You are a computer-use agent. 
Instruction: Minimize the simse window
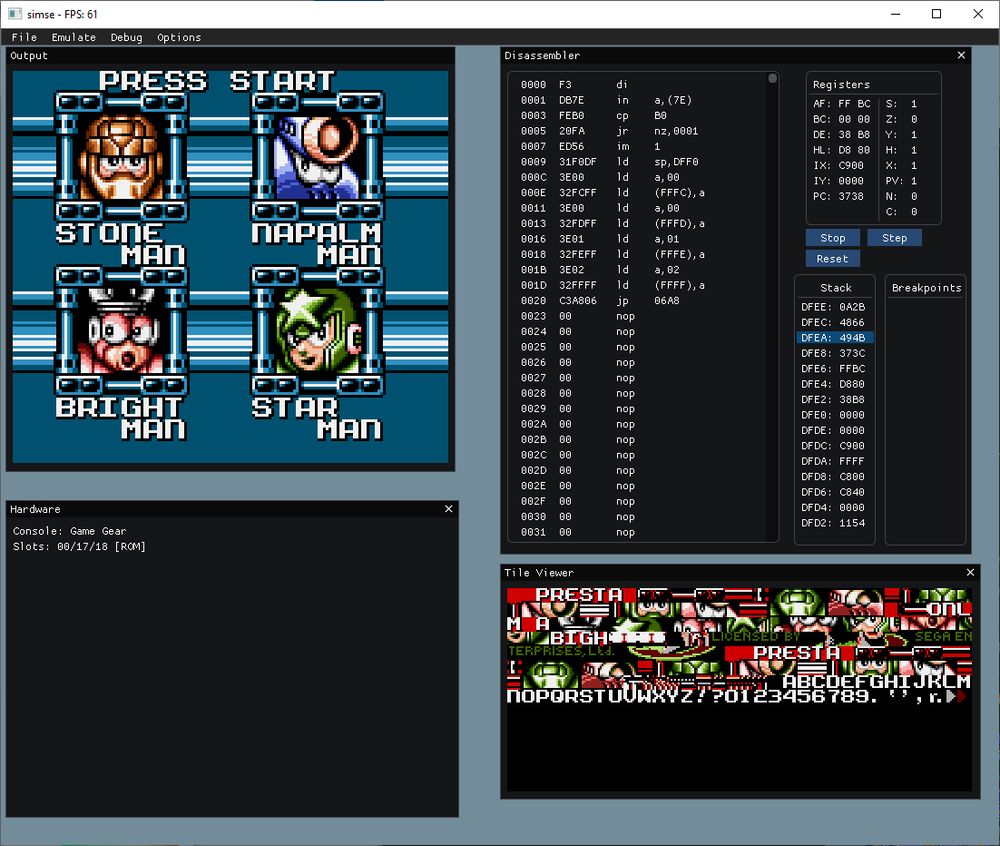coord(895,13)
